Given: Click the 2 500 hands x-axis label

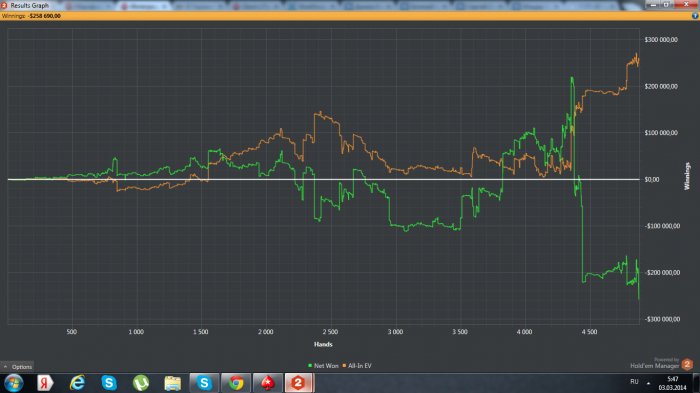Looking at the screenshot, I should point(330,332).
